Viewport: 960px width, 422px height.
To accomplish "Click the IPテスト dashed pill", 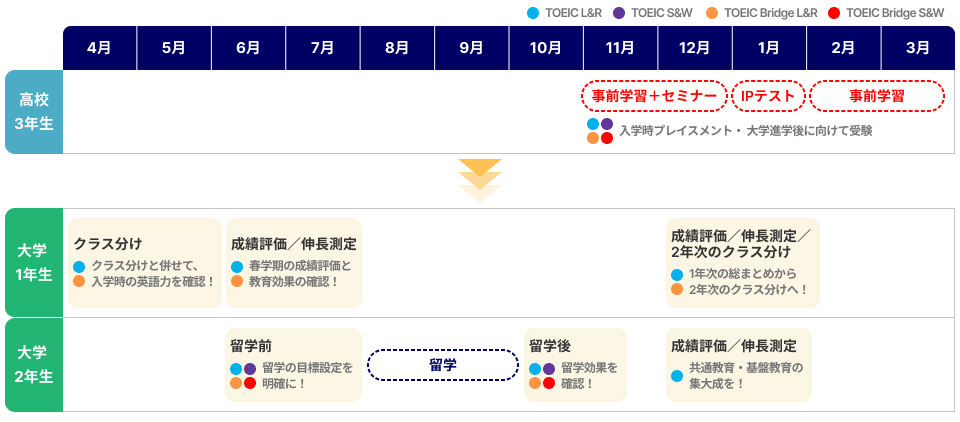I will pos(768,96).
